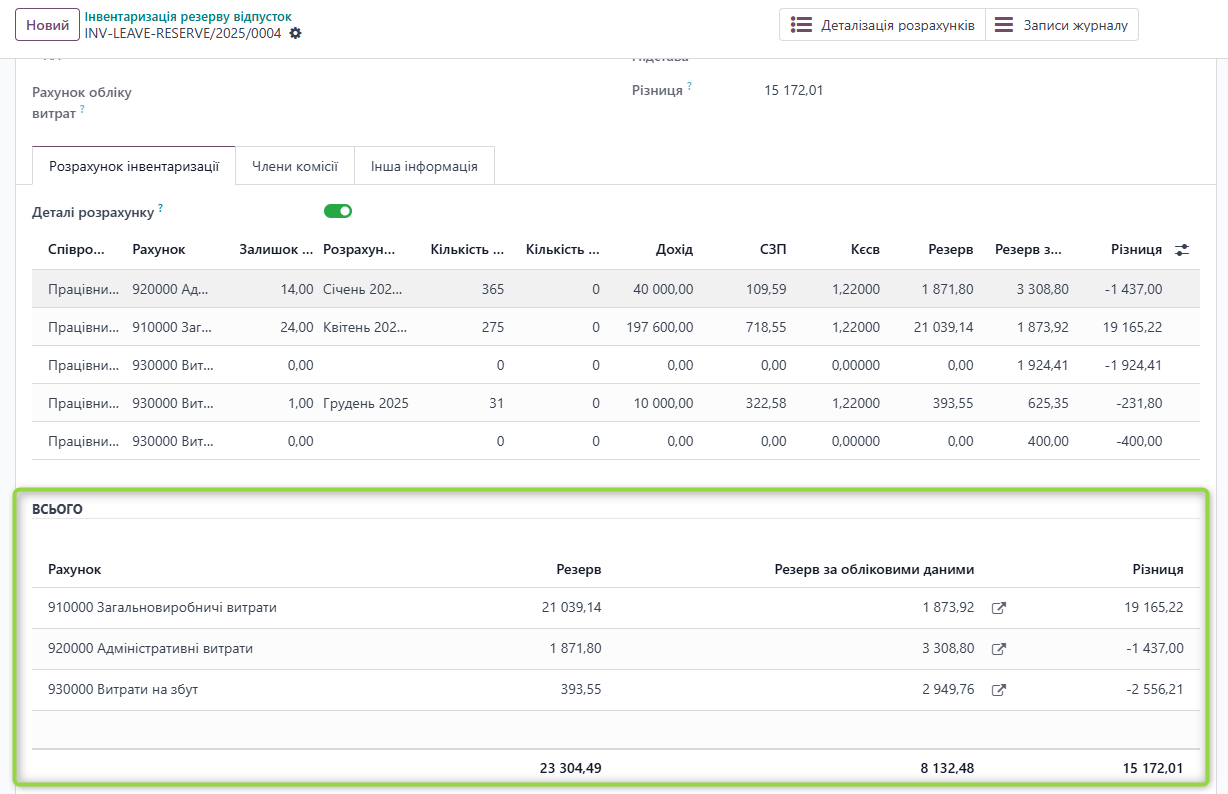Switch to the Інша інформація tab

pyautogui.click(x=424, y=166)
